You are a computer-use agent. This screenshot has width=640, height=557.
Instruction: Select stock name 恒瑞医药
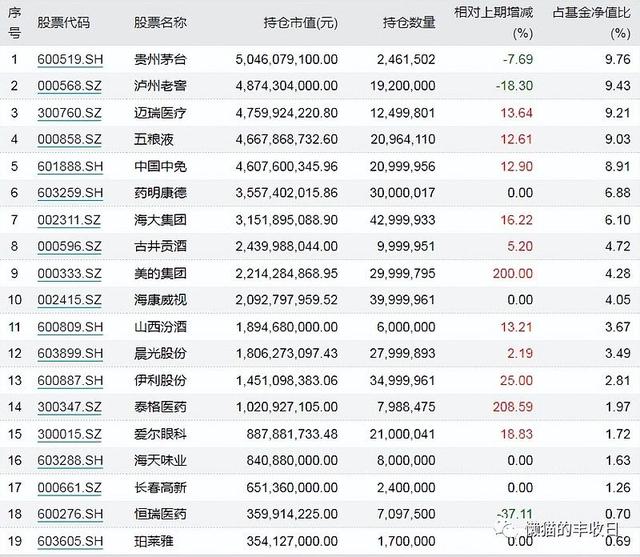tap(160, 514)
